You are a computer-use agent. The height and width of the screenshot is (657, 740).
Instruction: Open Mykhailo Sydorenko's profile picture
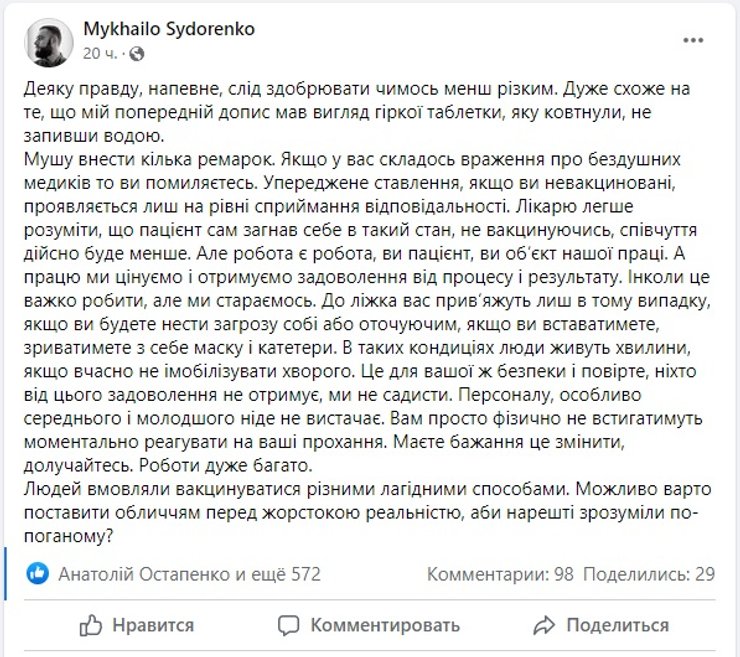[x=43, y=40]
